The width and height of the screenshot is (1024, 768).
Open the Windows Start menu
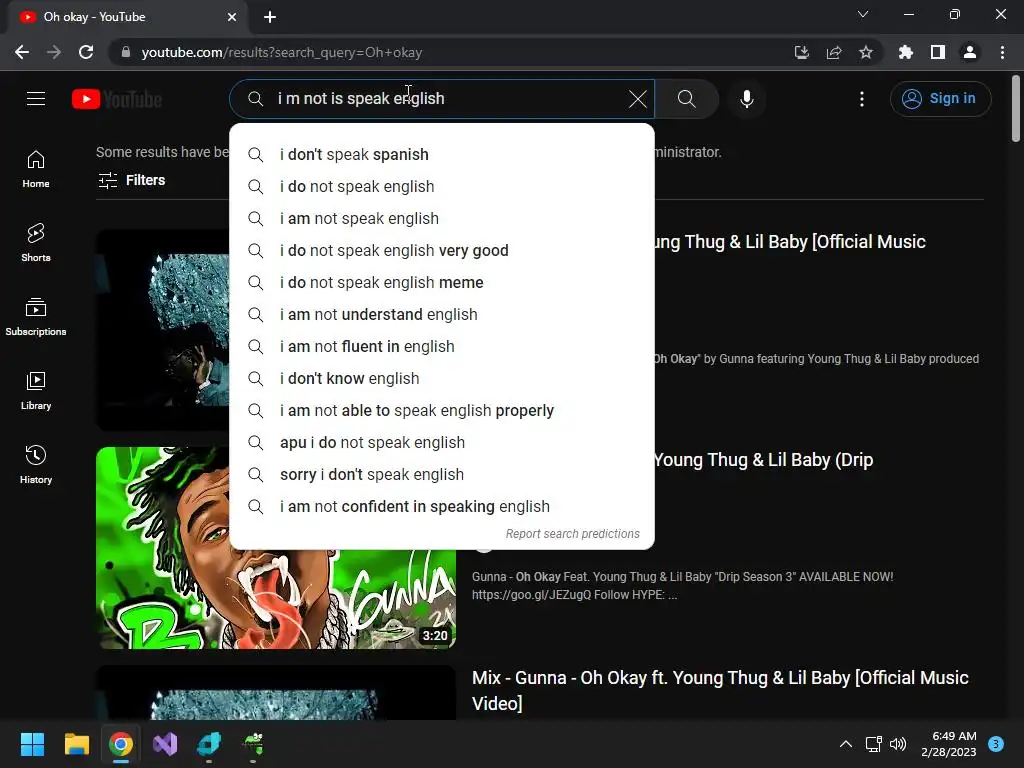point(32,744)
